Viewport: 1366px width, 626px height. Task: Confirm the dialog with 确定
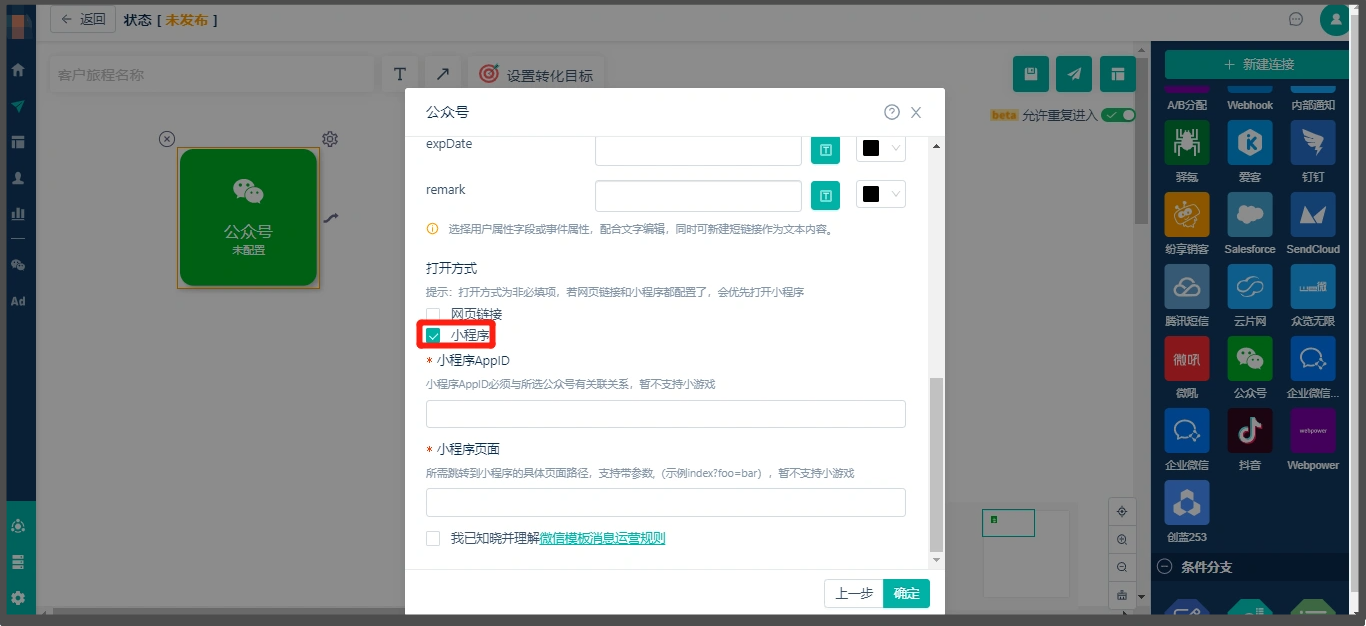coord(907,593)
